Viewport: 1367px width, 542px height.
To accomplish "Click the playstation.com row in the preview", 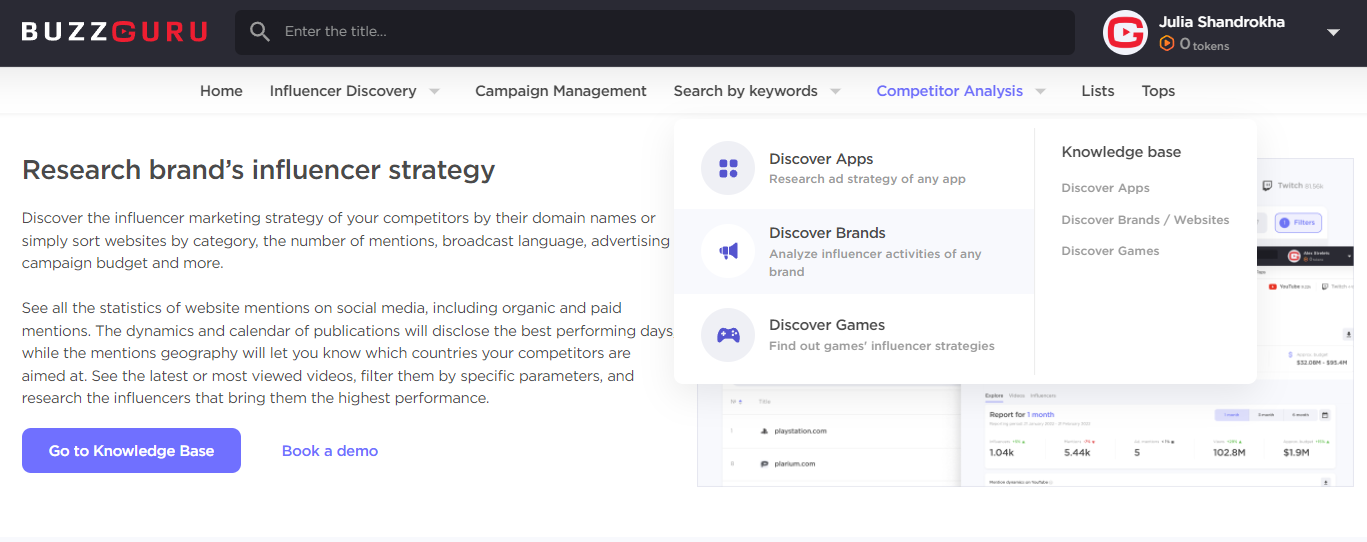I will pyautogui.click(x=840, y=431).
